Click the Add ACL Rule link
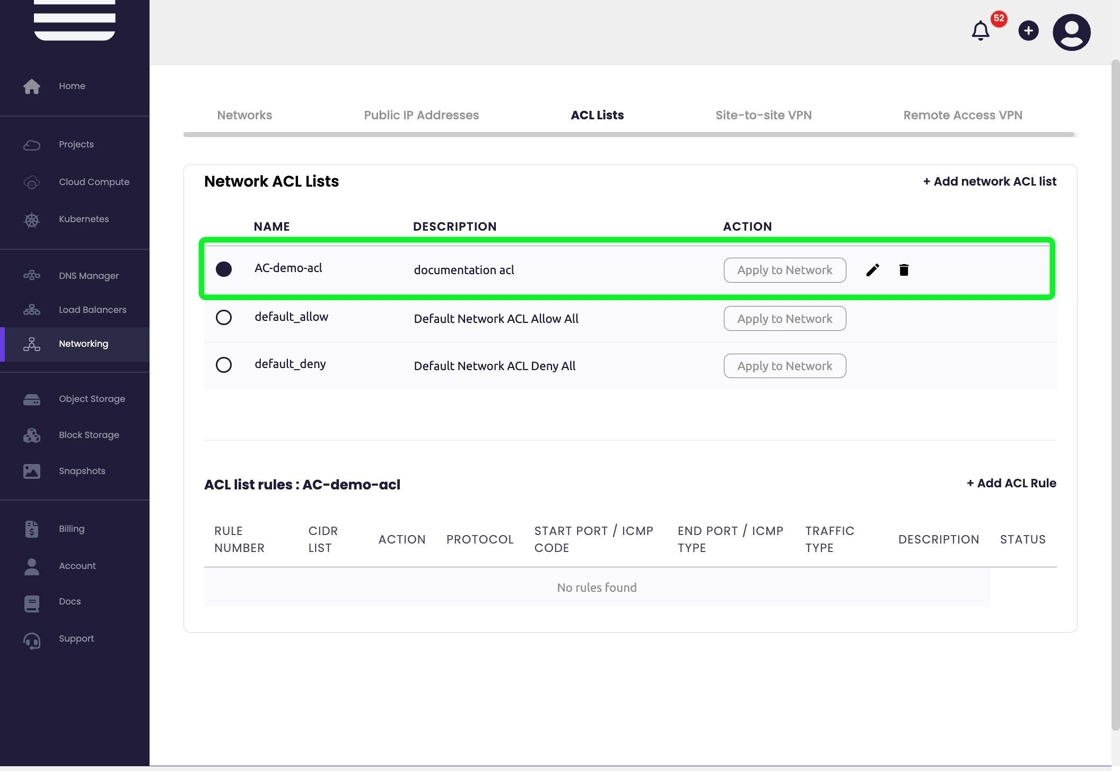 1011,483
